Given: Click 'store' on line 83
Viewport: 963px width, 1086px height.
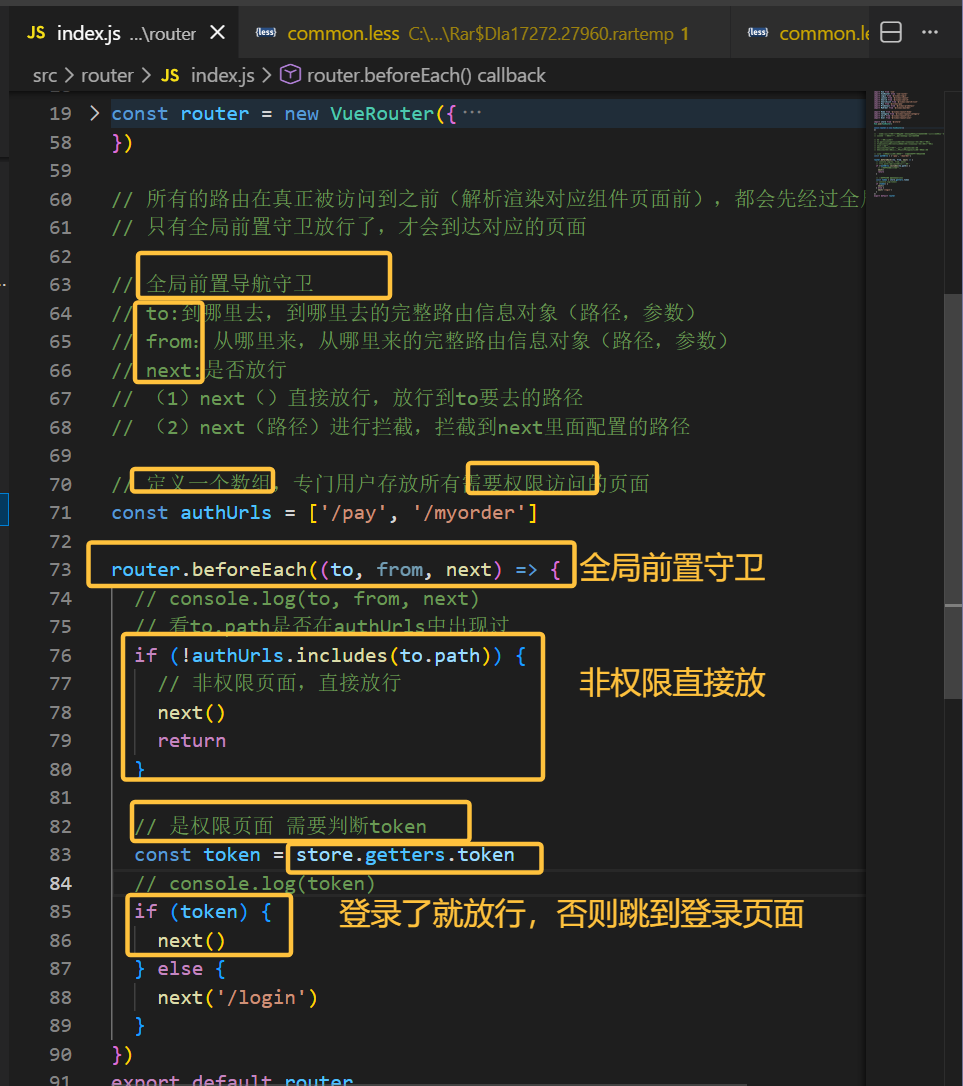Looking at the screenshot, I should click(x=324, y=855).
